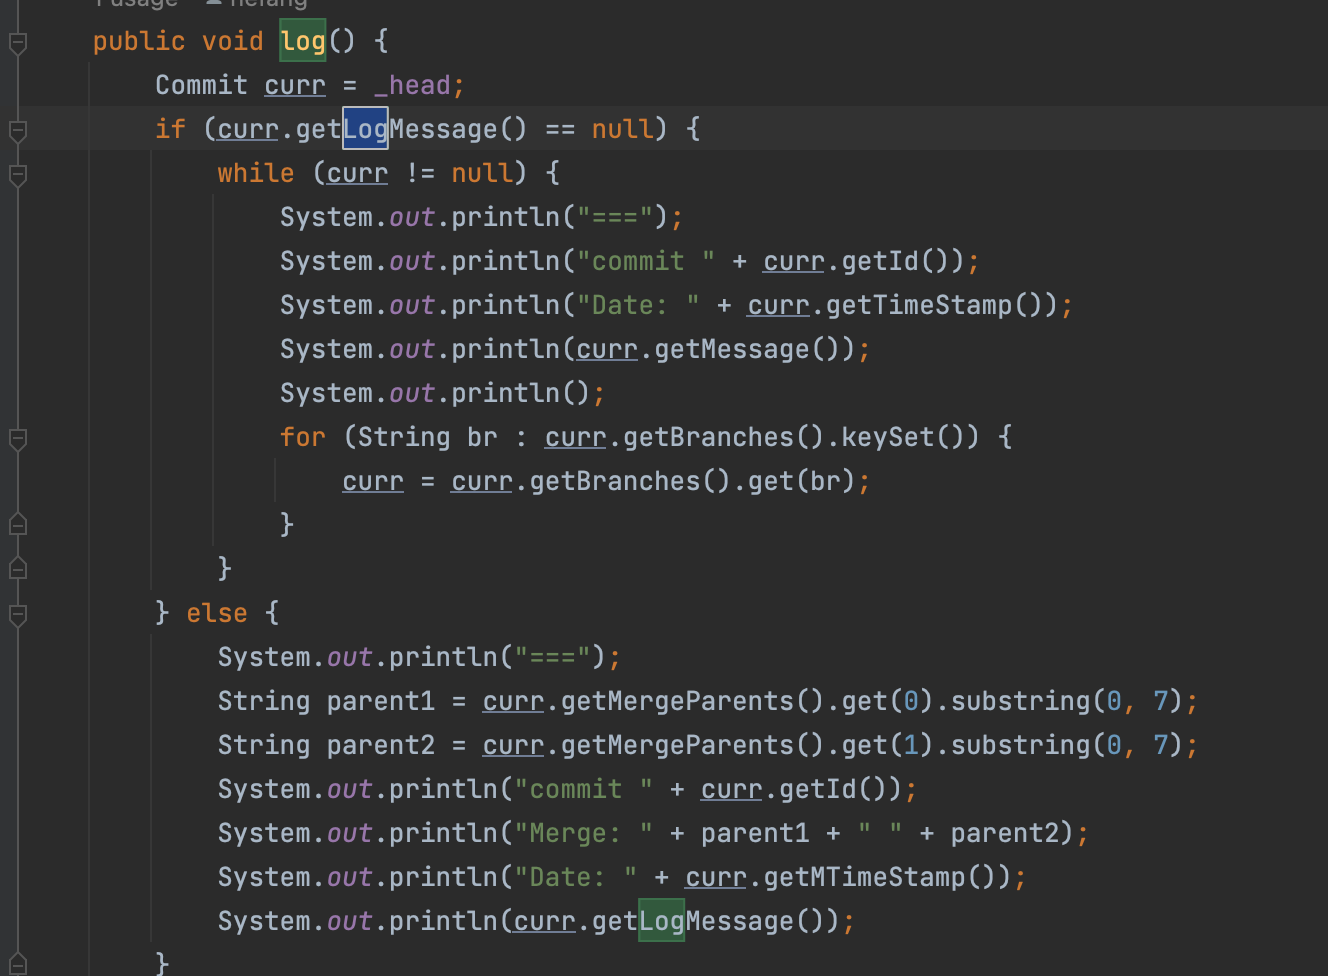This screenshot has width=1328, height=976.
Task: Fold the if getLogMessage null block
Action: [x=17, y=131]
